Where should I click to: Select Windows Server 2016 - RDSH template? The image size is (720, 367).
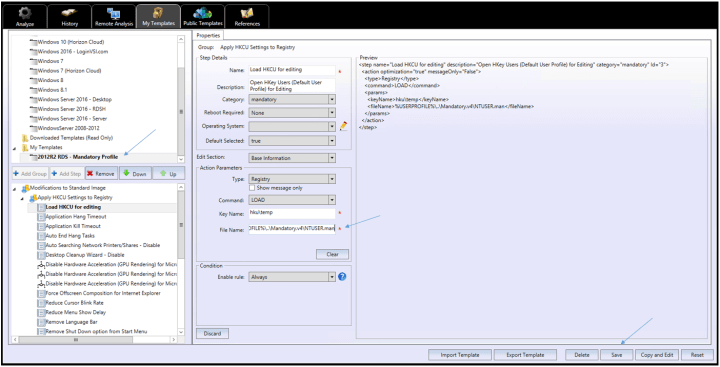[x=73, y=109]
